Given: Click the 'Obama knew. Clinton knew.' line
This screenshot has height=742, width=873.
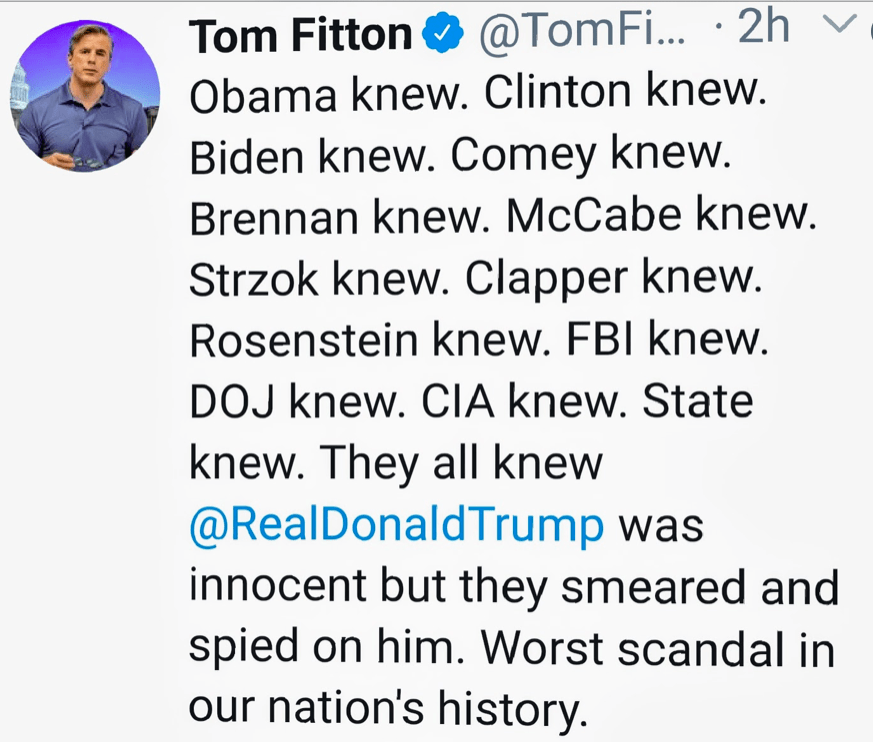Looking at the screenshot, I should click(x=478, y=92).
